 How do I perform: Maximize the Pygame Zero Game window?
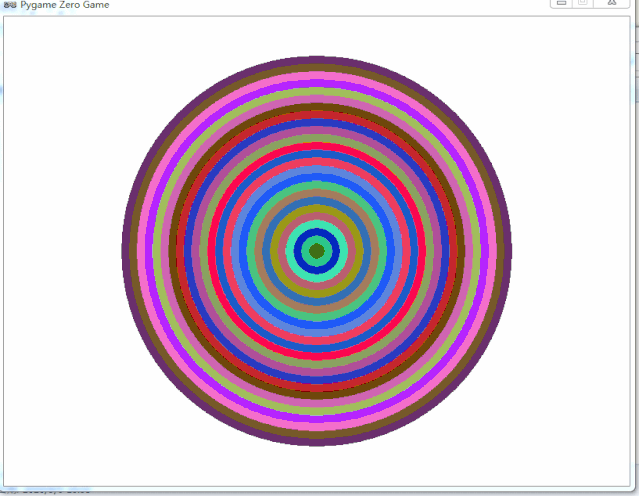coord(585,3)
